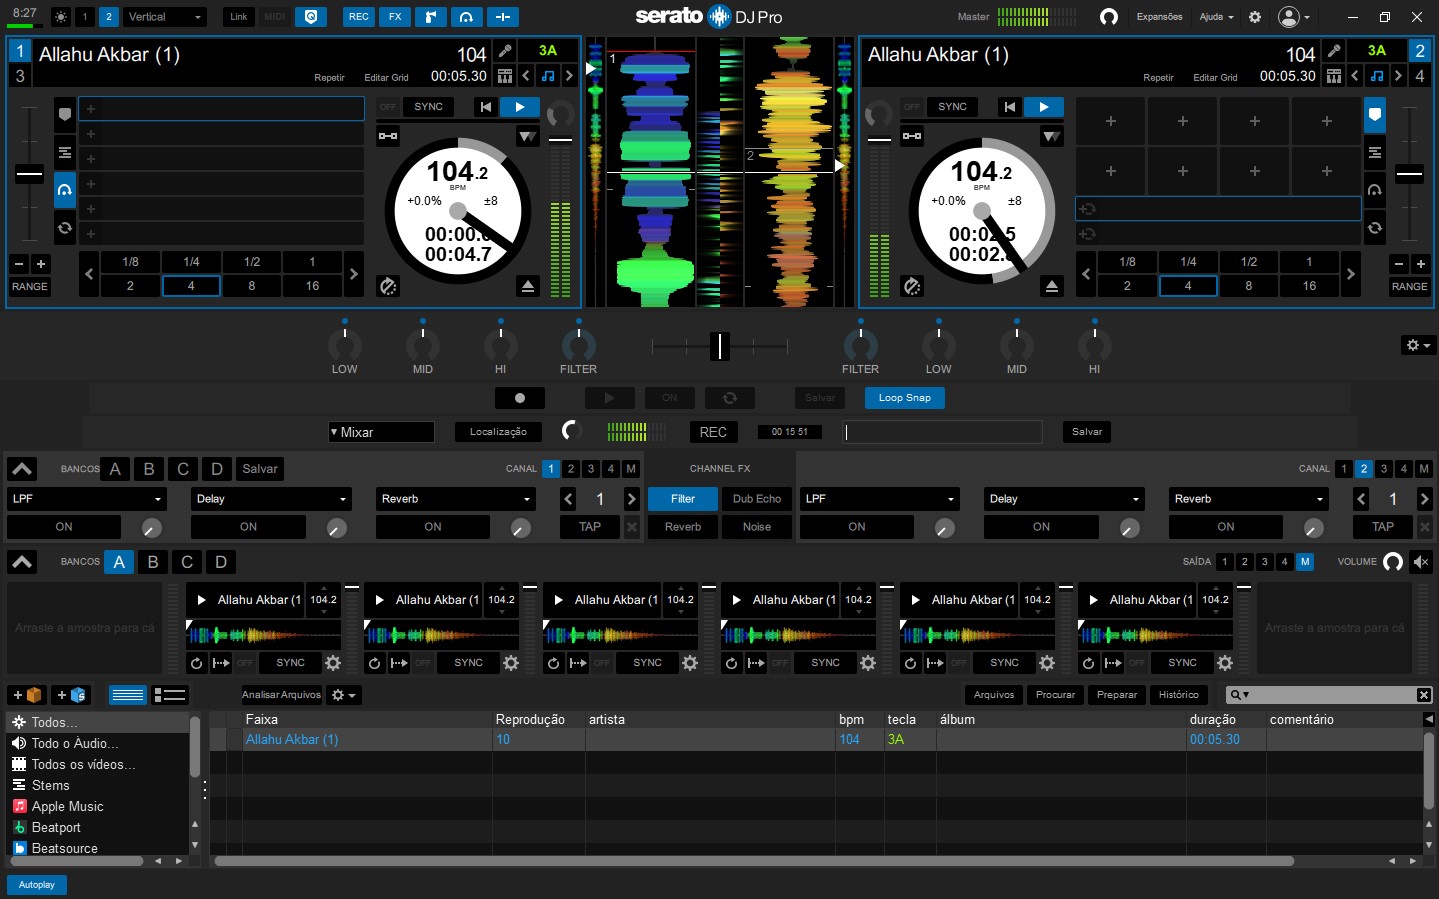
Task: Toggle day mode brightness sun icon
Action: pyautogui.click(x=61, y=17)
